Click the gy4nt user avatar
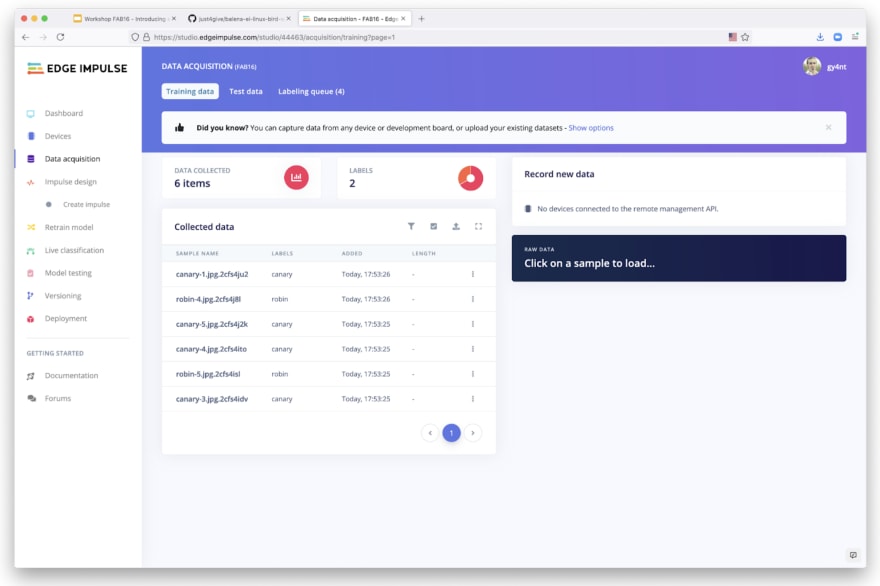Viewport: 880px width, 586px height. click(x=812, y=66)
